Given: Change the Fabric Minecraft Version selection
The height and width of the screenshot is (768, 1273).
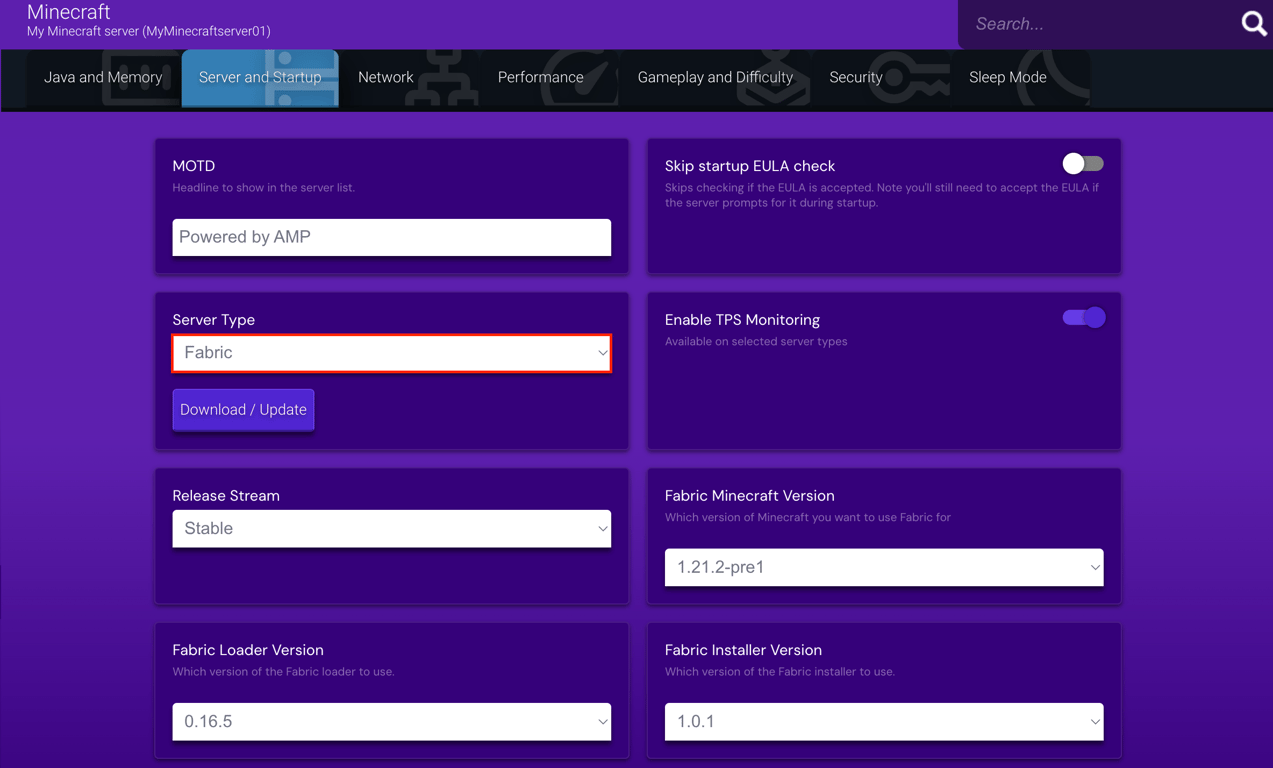Looking at the screenshot, I should (883, 567).
